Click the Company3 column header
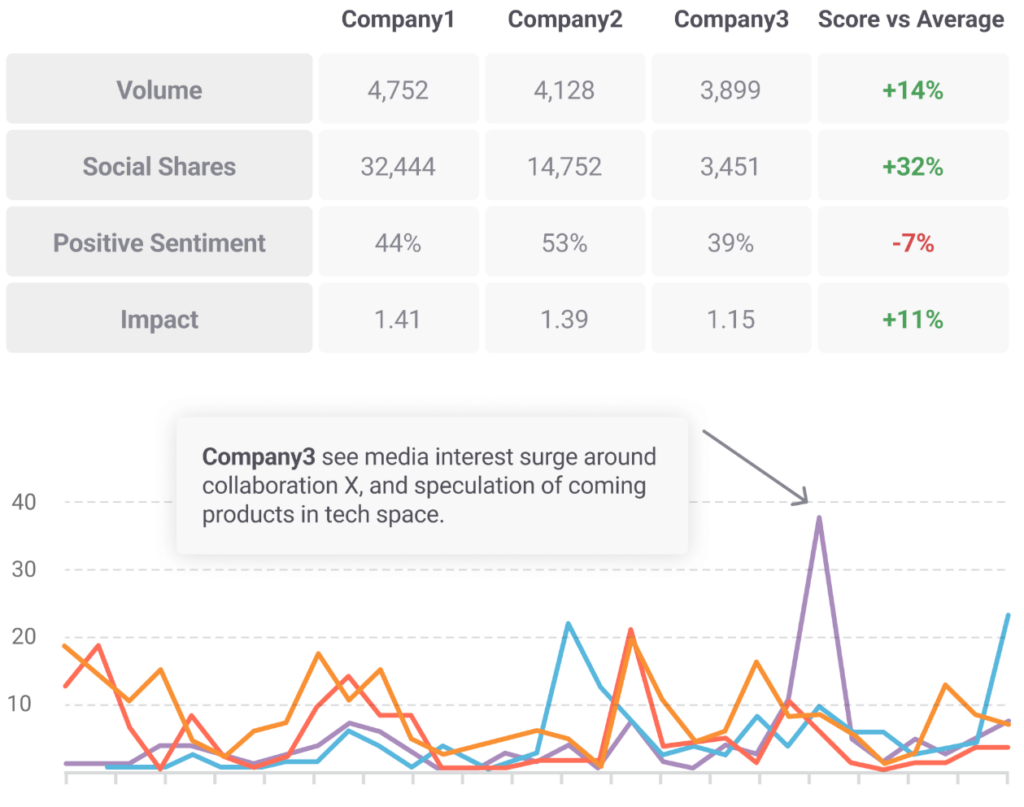 [x=731, y=20]
